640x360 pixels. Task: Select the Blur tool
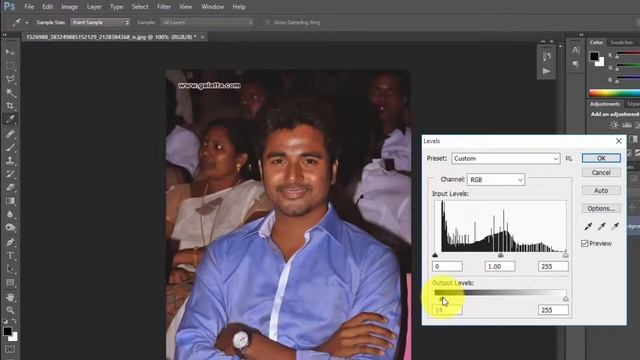pos(10,214)
